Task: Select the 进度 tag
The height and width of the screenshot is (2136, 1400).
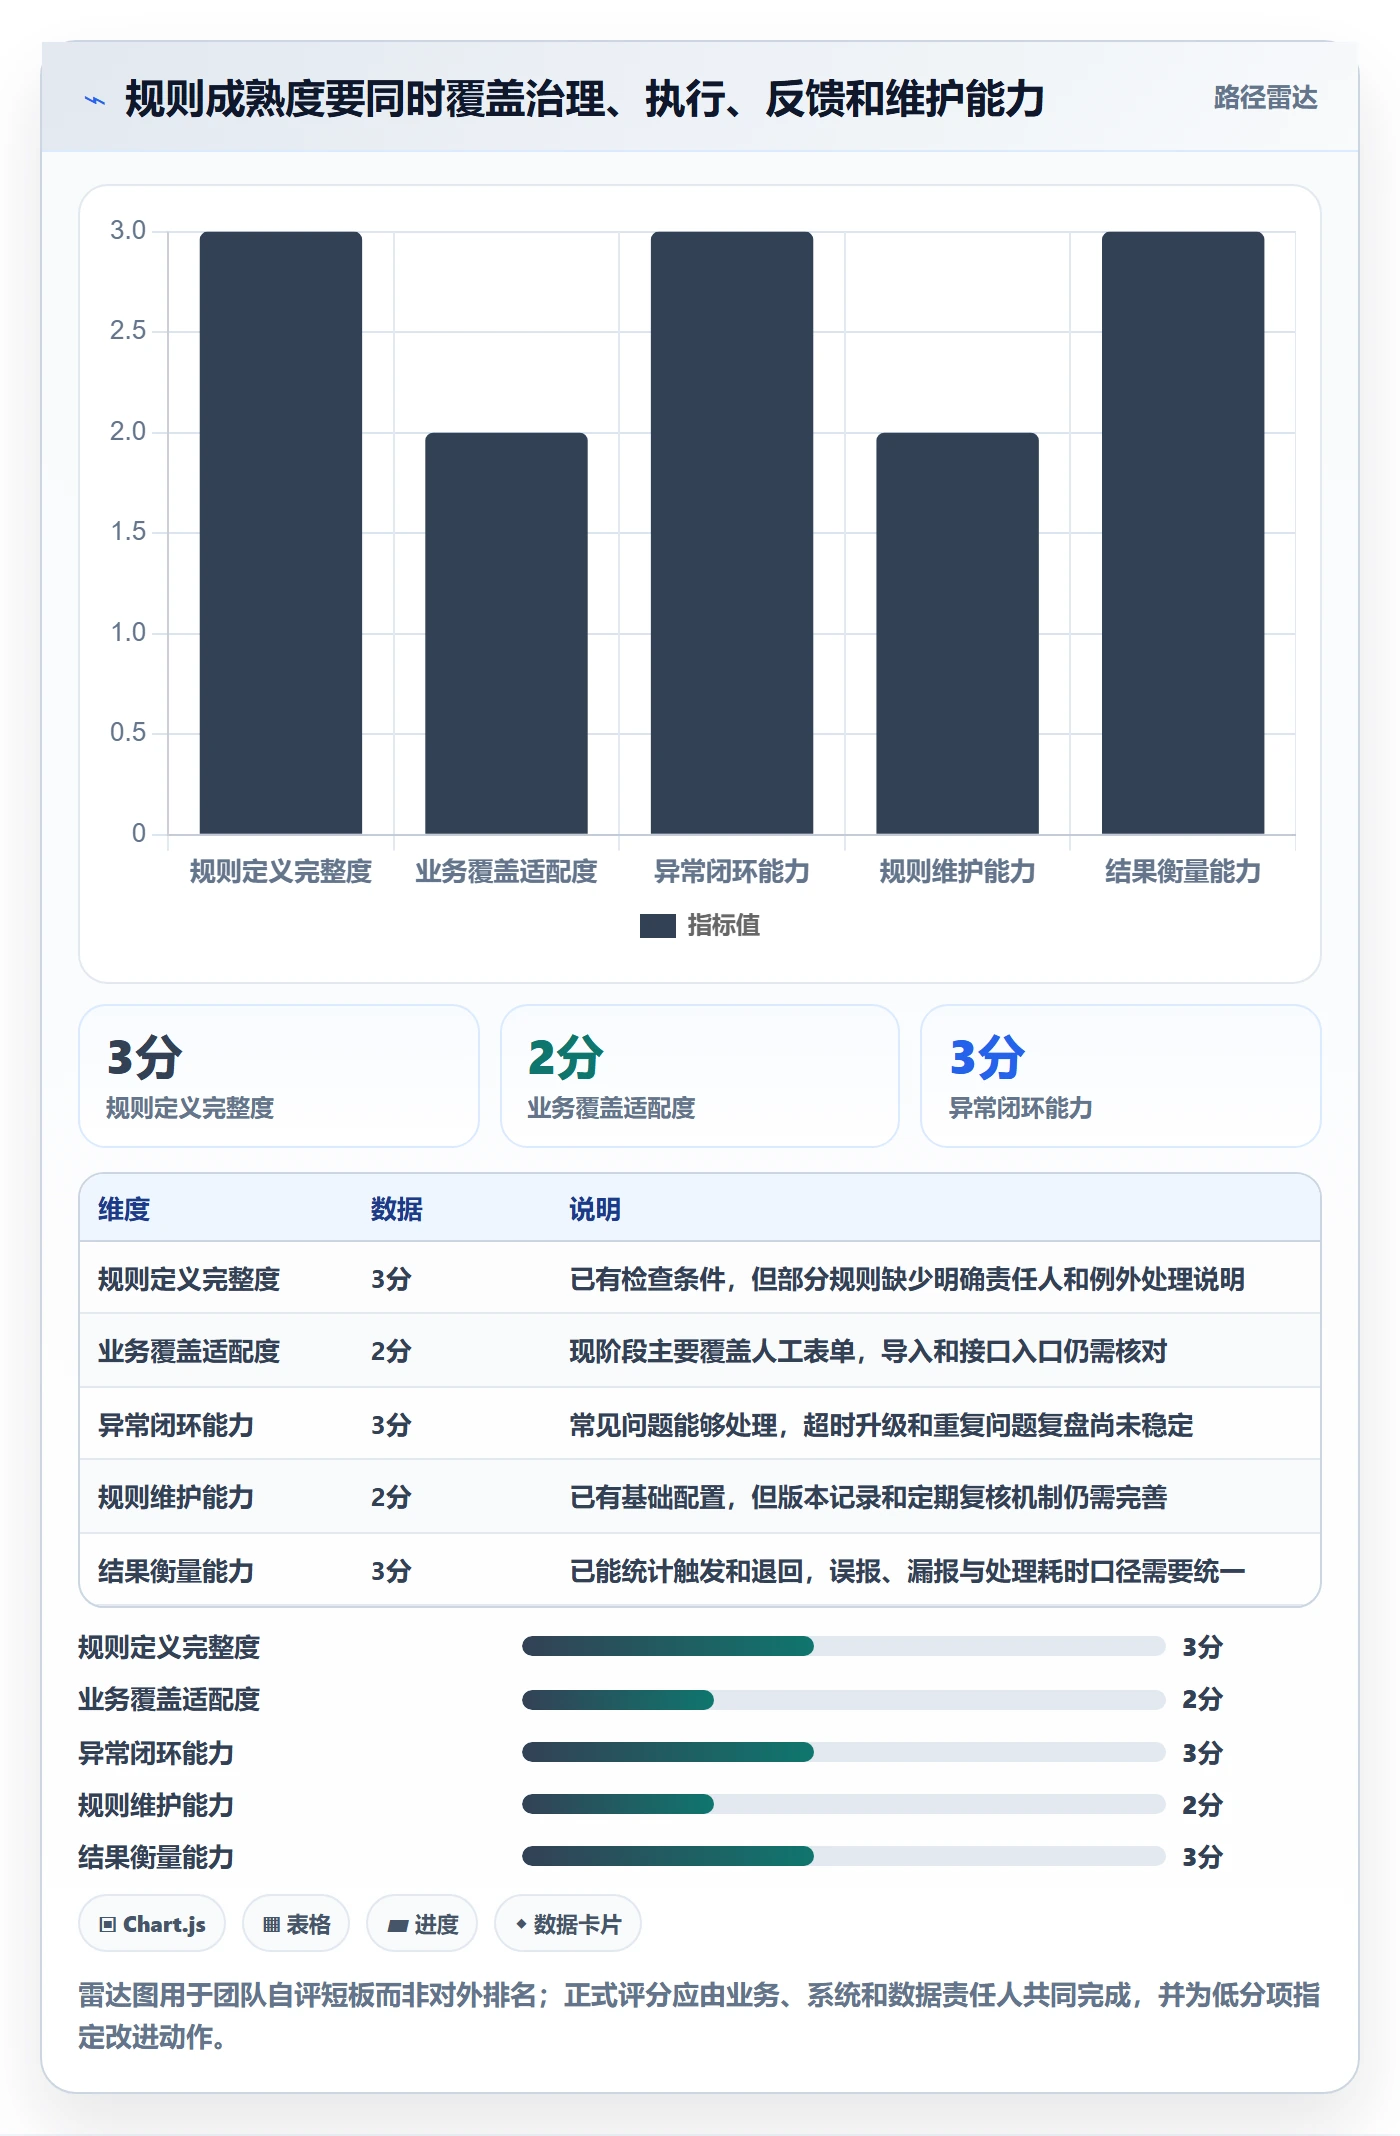Action: tap(422, 1923)
